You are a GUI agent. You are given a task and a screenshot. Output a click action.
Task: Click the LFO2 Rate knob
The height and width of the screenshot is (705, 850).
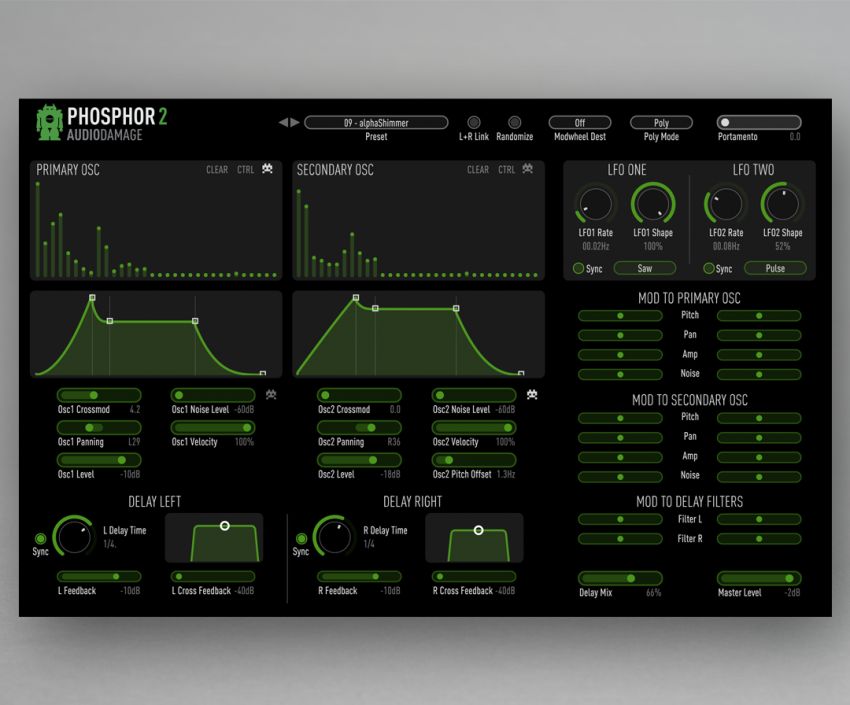(x=725, y=204)
